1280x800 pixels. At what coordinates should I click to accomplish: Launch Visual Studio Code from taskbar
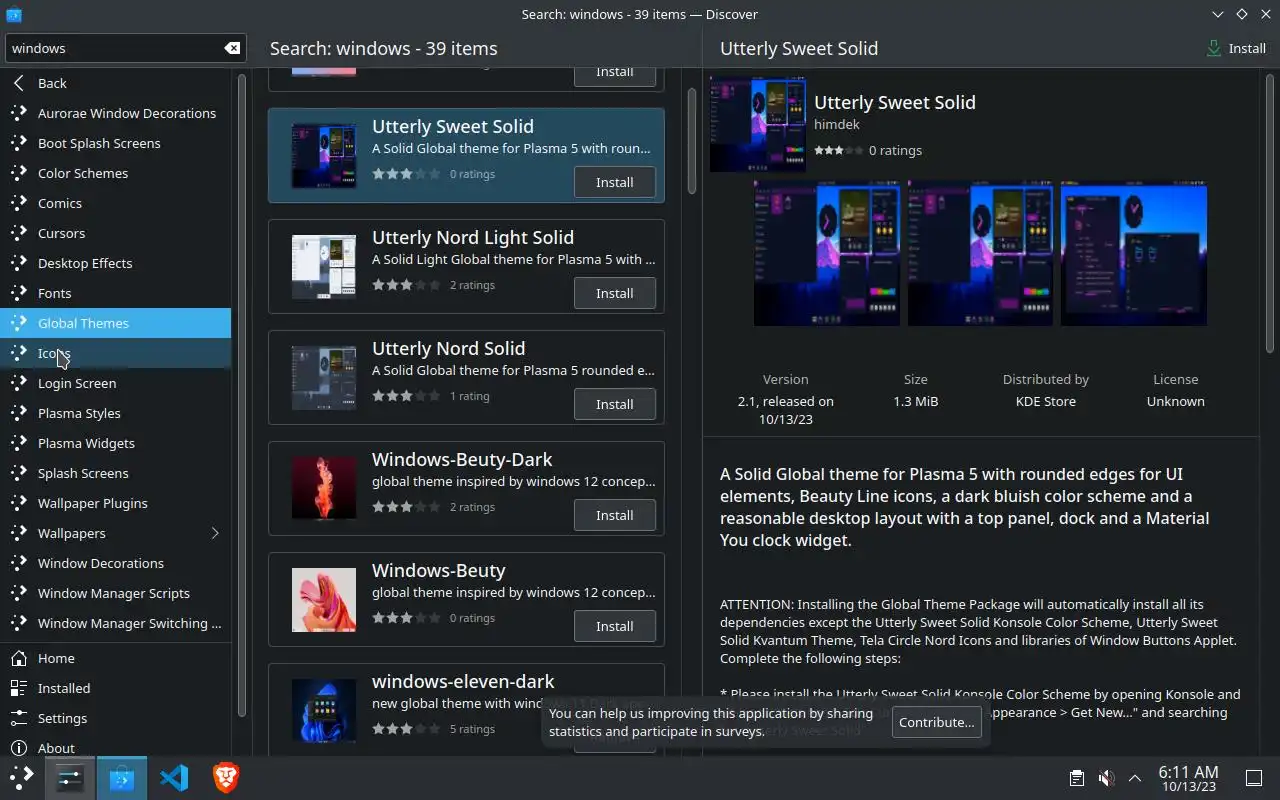[174, 778]
